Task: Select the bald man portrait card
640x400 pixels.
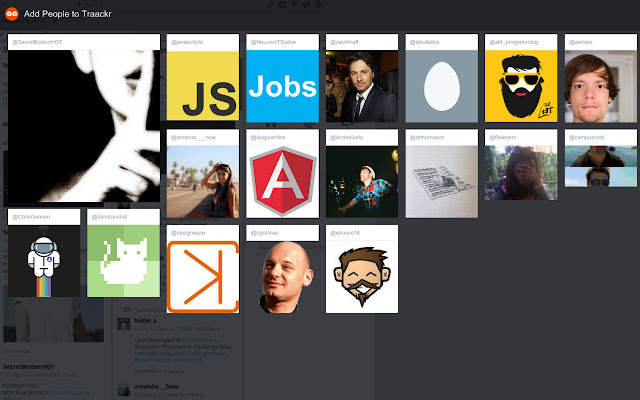Action: [282, 277]
